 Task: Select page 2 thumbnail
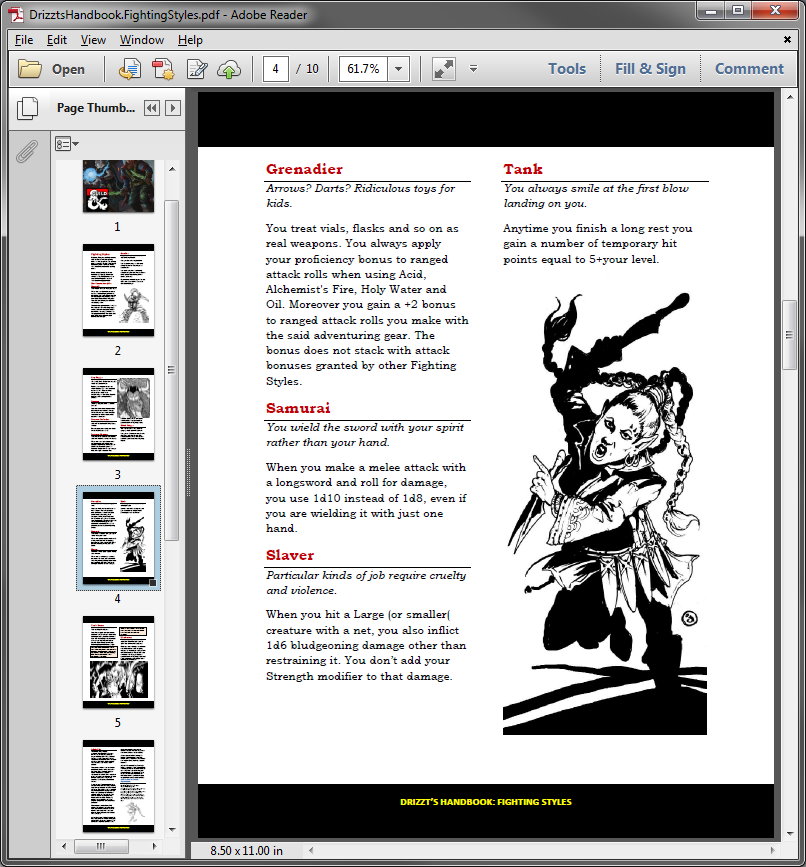[x=118, y=290]
